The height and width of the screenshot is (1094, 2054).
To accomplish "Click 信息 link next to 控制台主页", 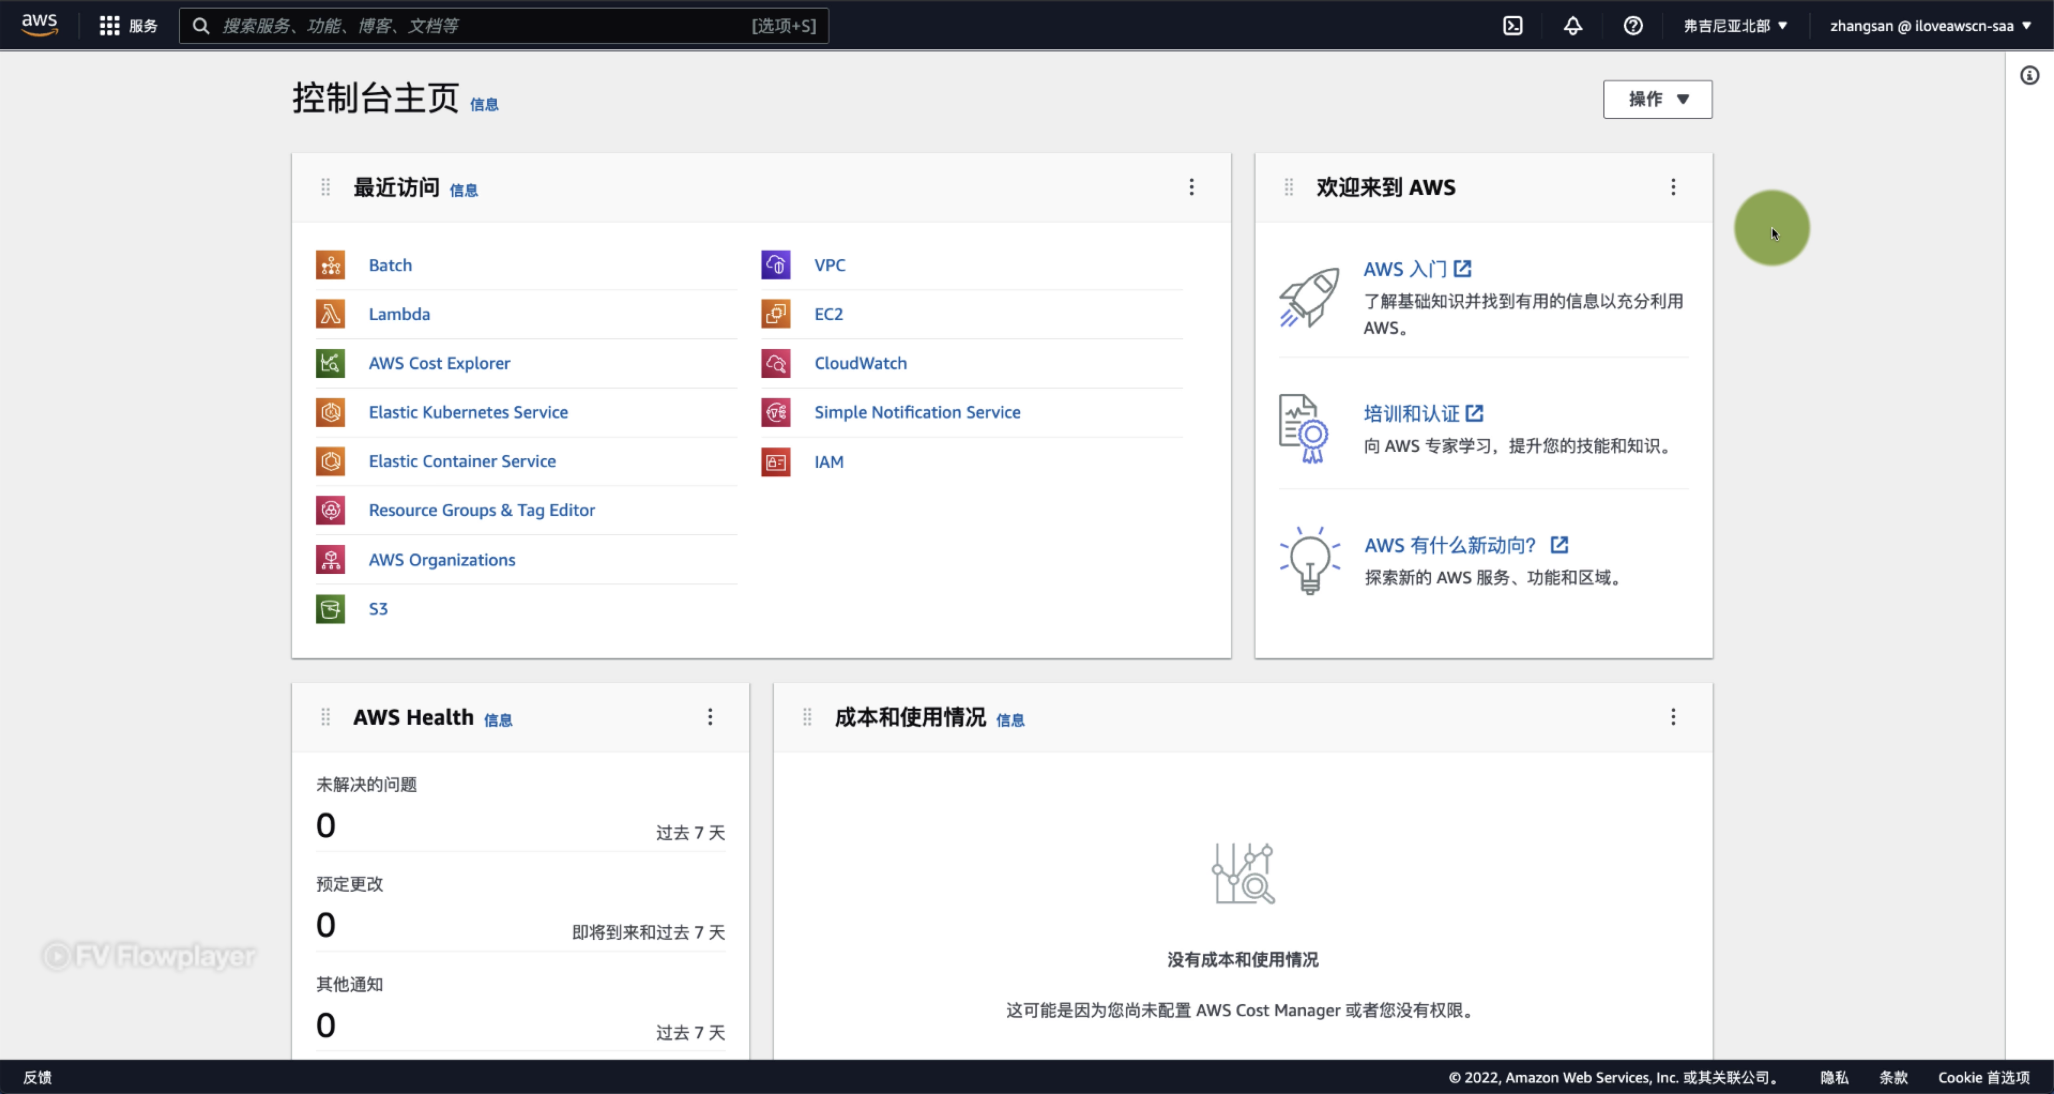I will 484,105.
